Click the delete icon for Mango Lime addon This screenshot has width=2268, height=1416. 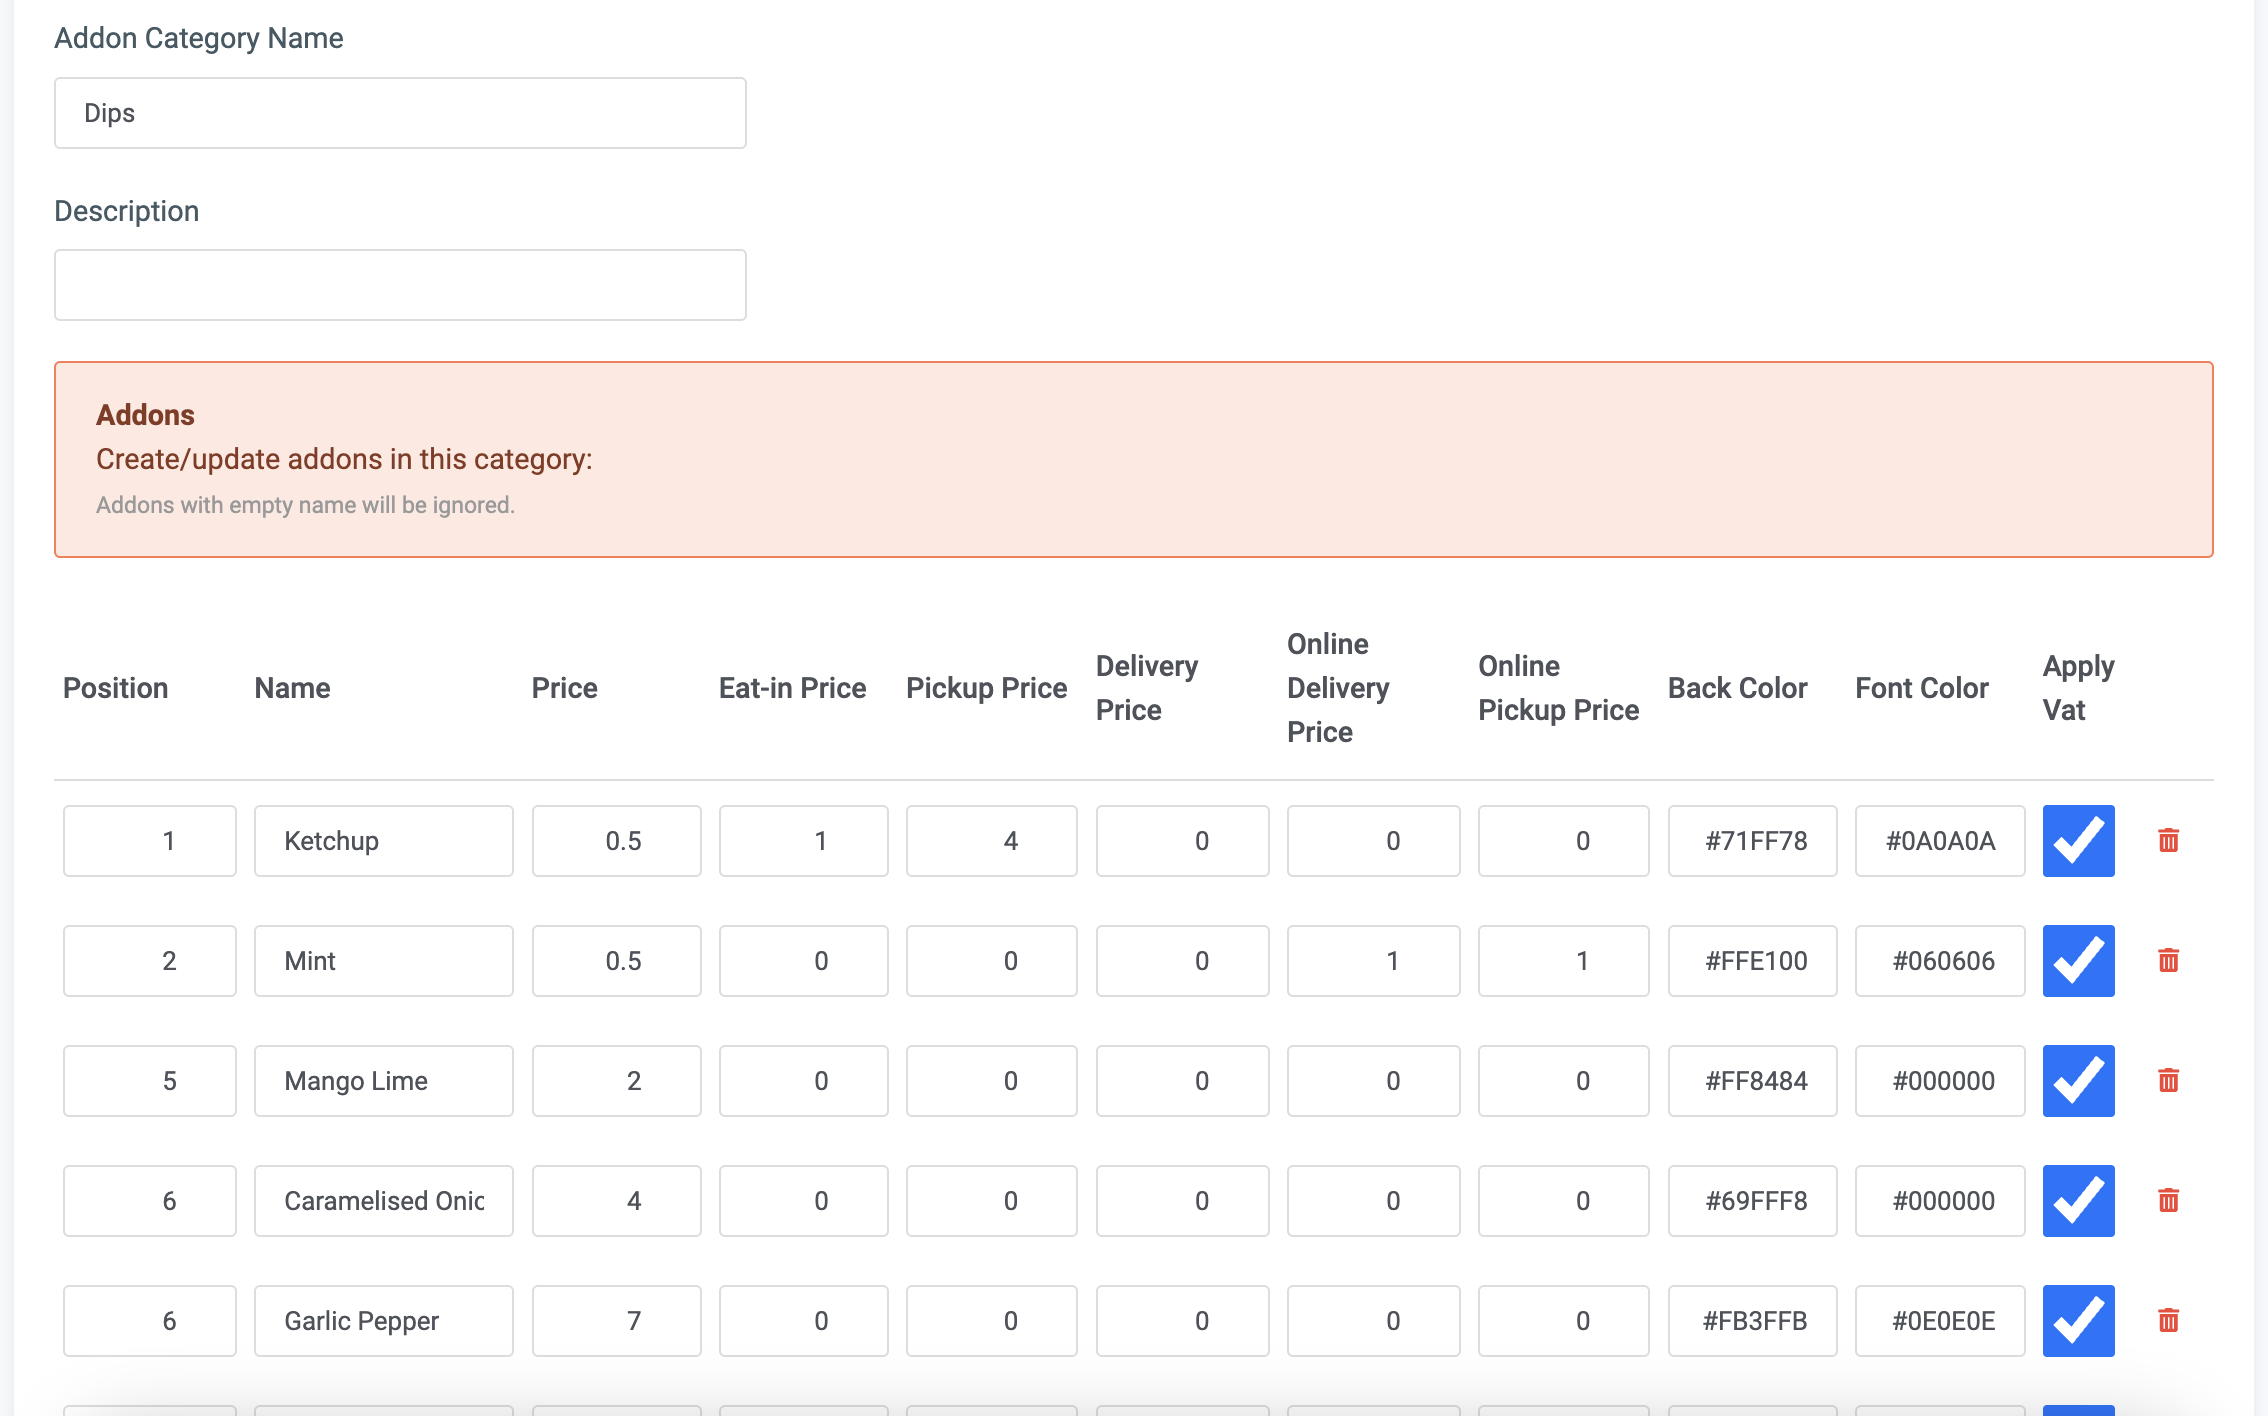click(2169, 1080)
